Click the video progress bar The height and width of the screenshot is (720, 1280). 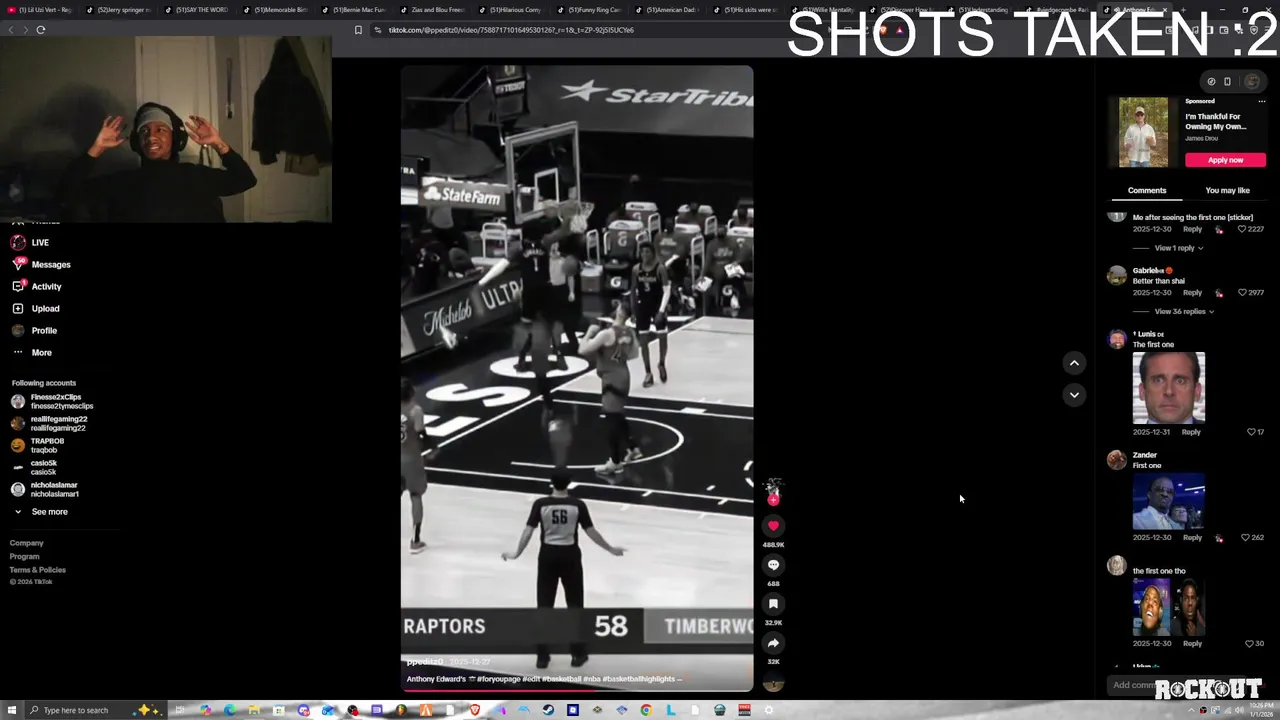point(577,690)
